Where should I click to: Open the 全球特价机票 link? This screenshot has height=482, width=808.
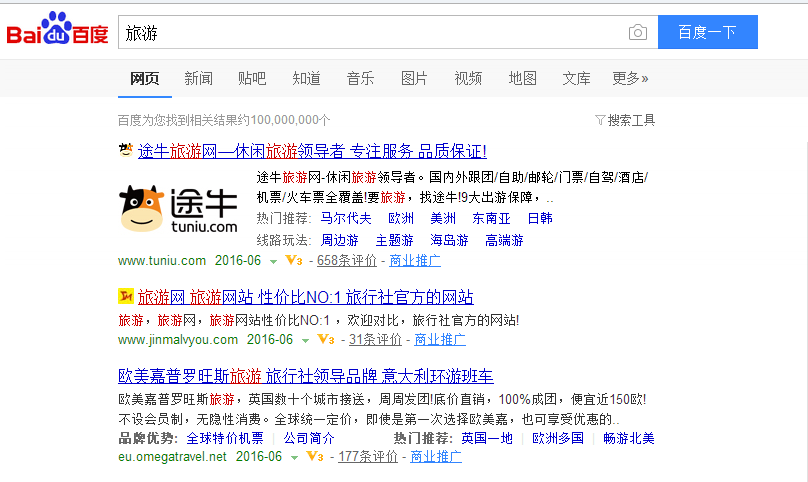pos(225,438)
